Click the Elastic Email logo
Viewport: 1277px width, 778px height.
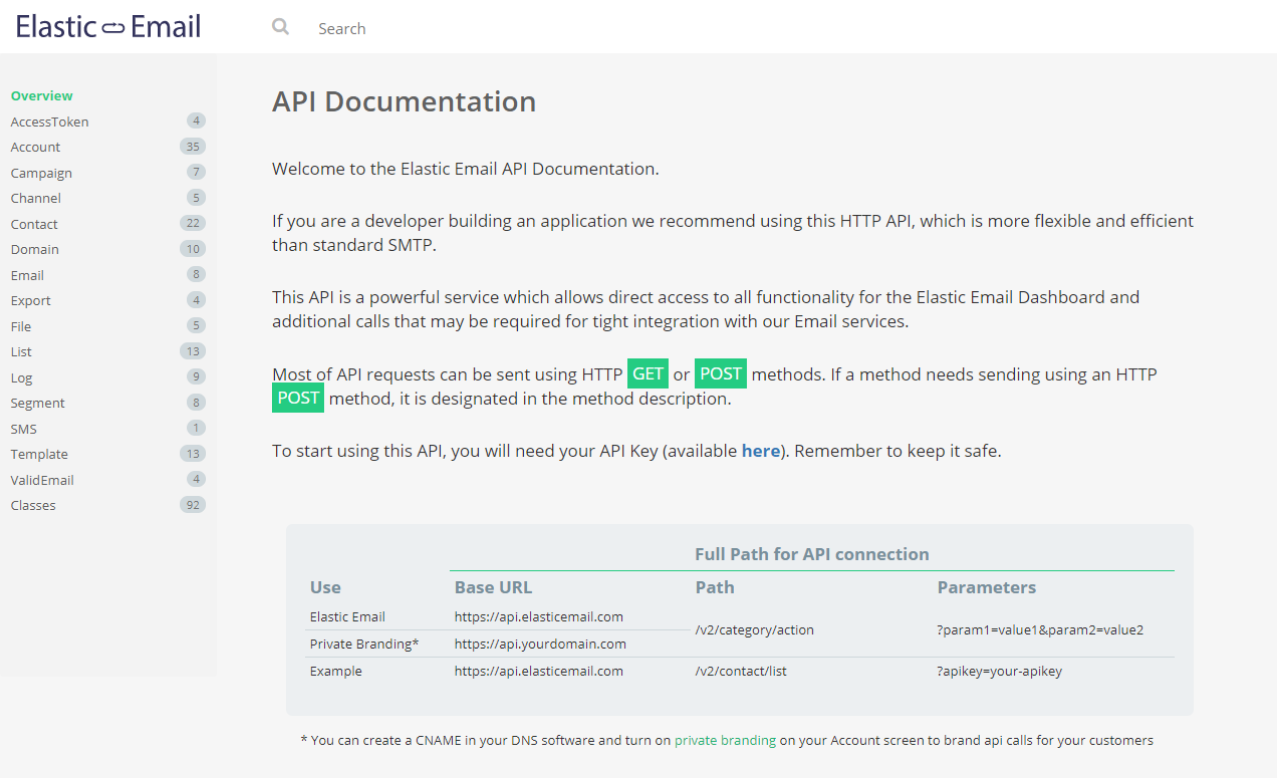coord(108,27)
